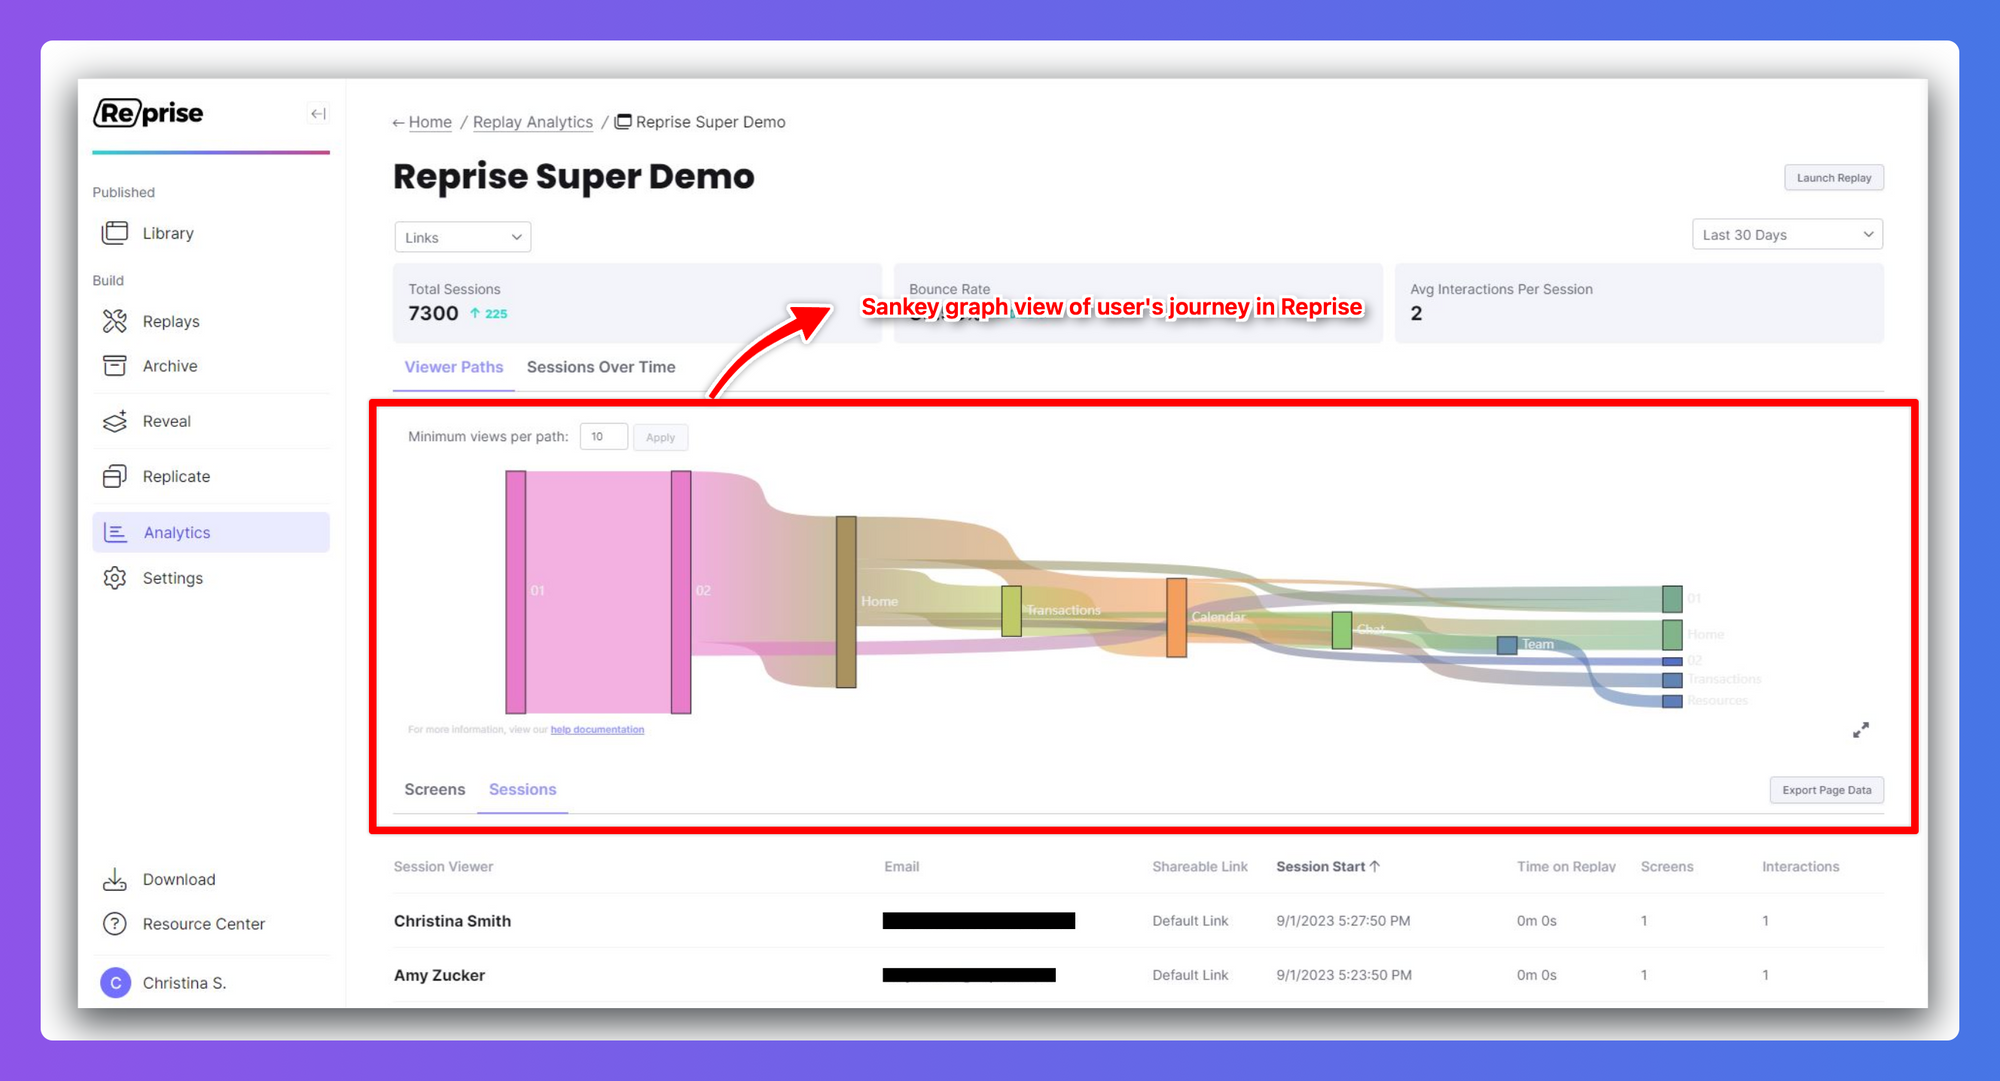The height and width of the screenshot is (1081, 2000).
Task: Collapse the sidebar with arrow icon
Action: point(318,114)
